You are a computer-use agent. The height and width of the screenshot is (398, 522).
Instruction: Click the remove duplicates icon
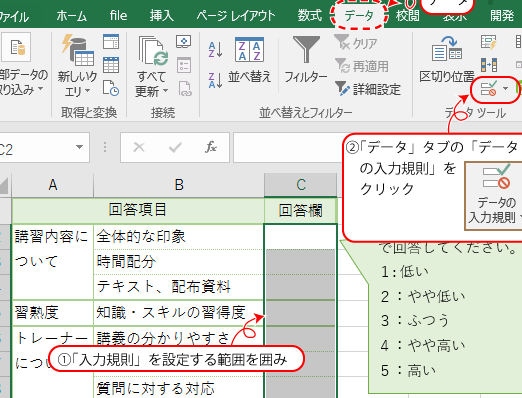pyautogui.click(x=489, y=65)
